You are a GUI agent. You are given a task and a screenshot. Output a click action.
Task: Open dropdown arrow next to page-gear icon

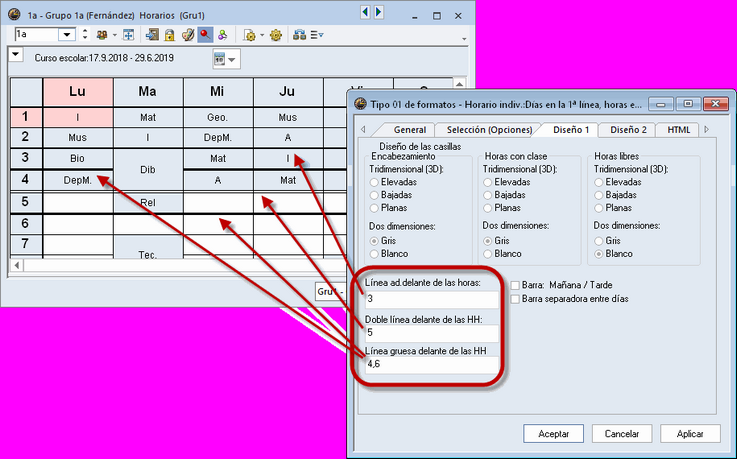262,35
